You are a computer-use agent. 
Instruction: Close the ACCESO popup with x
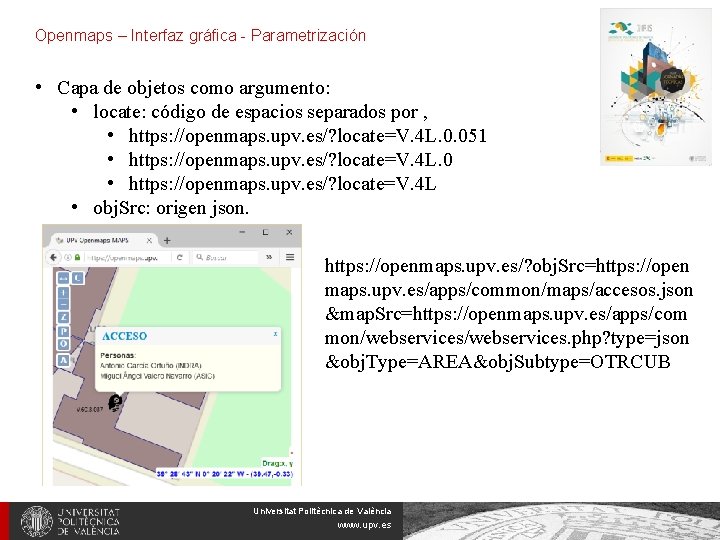[x=275, y=334]
